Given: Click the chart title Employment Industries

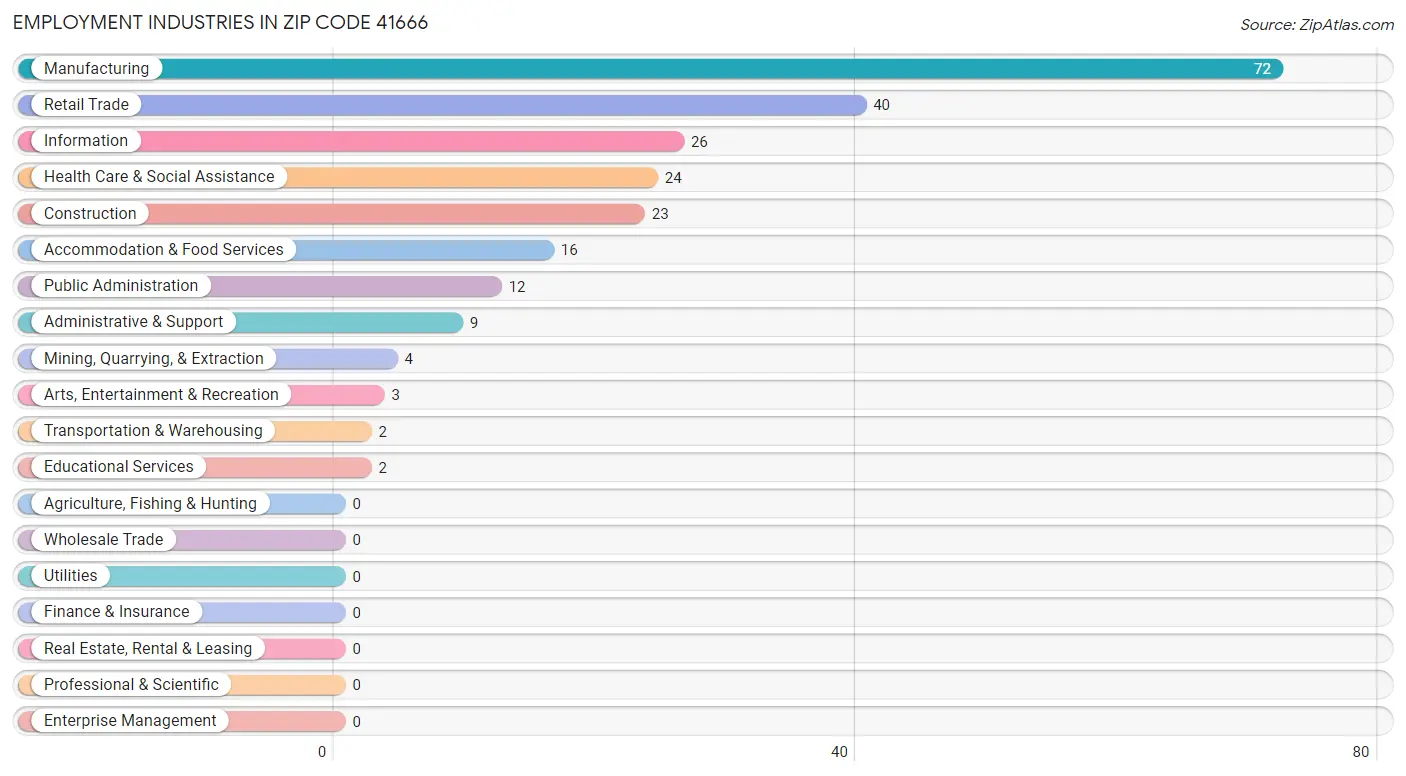Looking at the screenshot, I should (220, 22).
